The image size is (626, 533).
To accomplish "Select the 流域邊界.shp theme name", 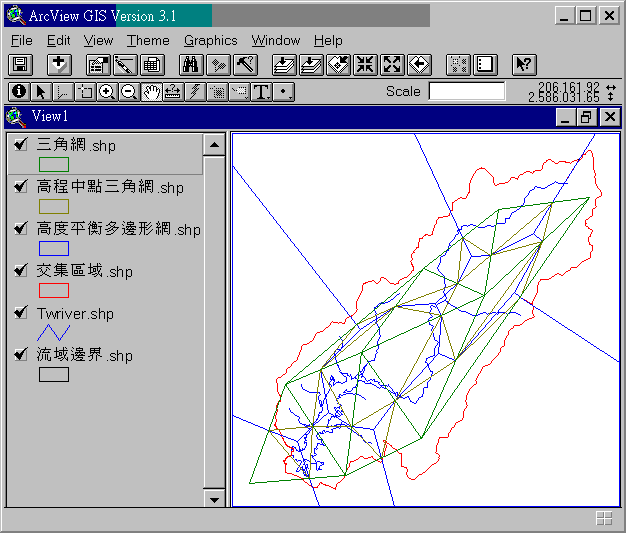I will pos(84,355).
